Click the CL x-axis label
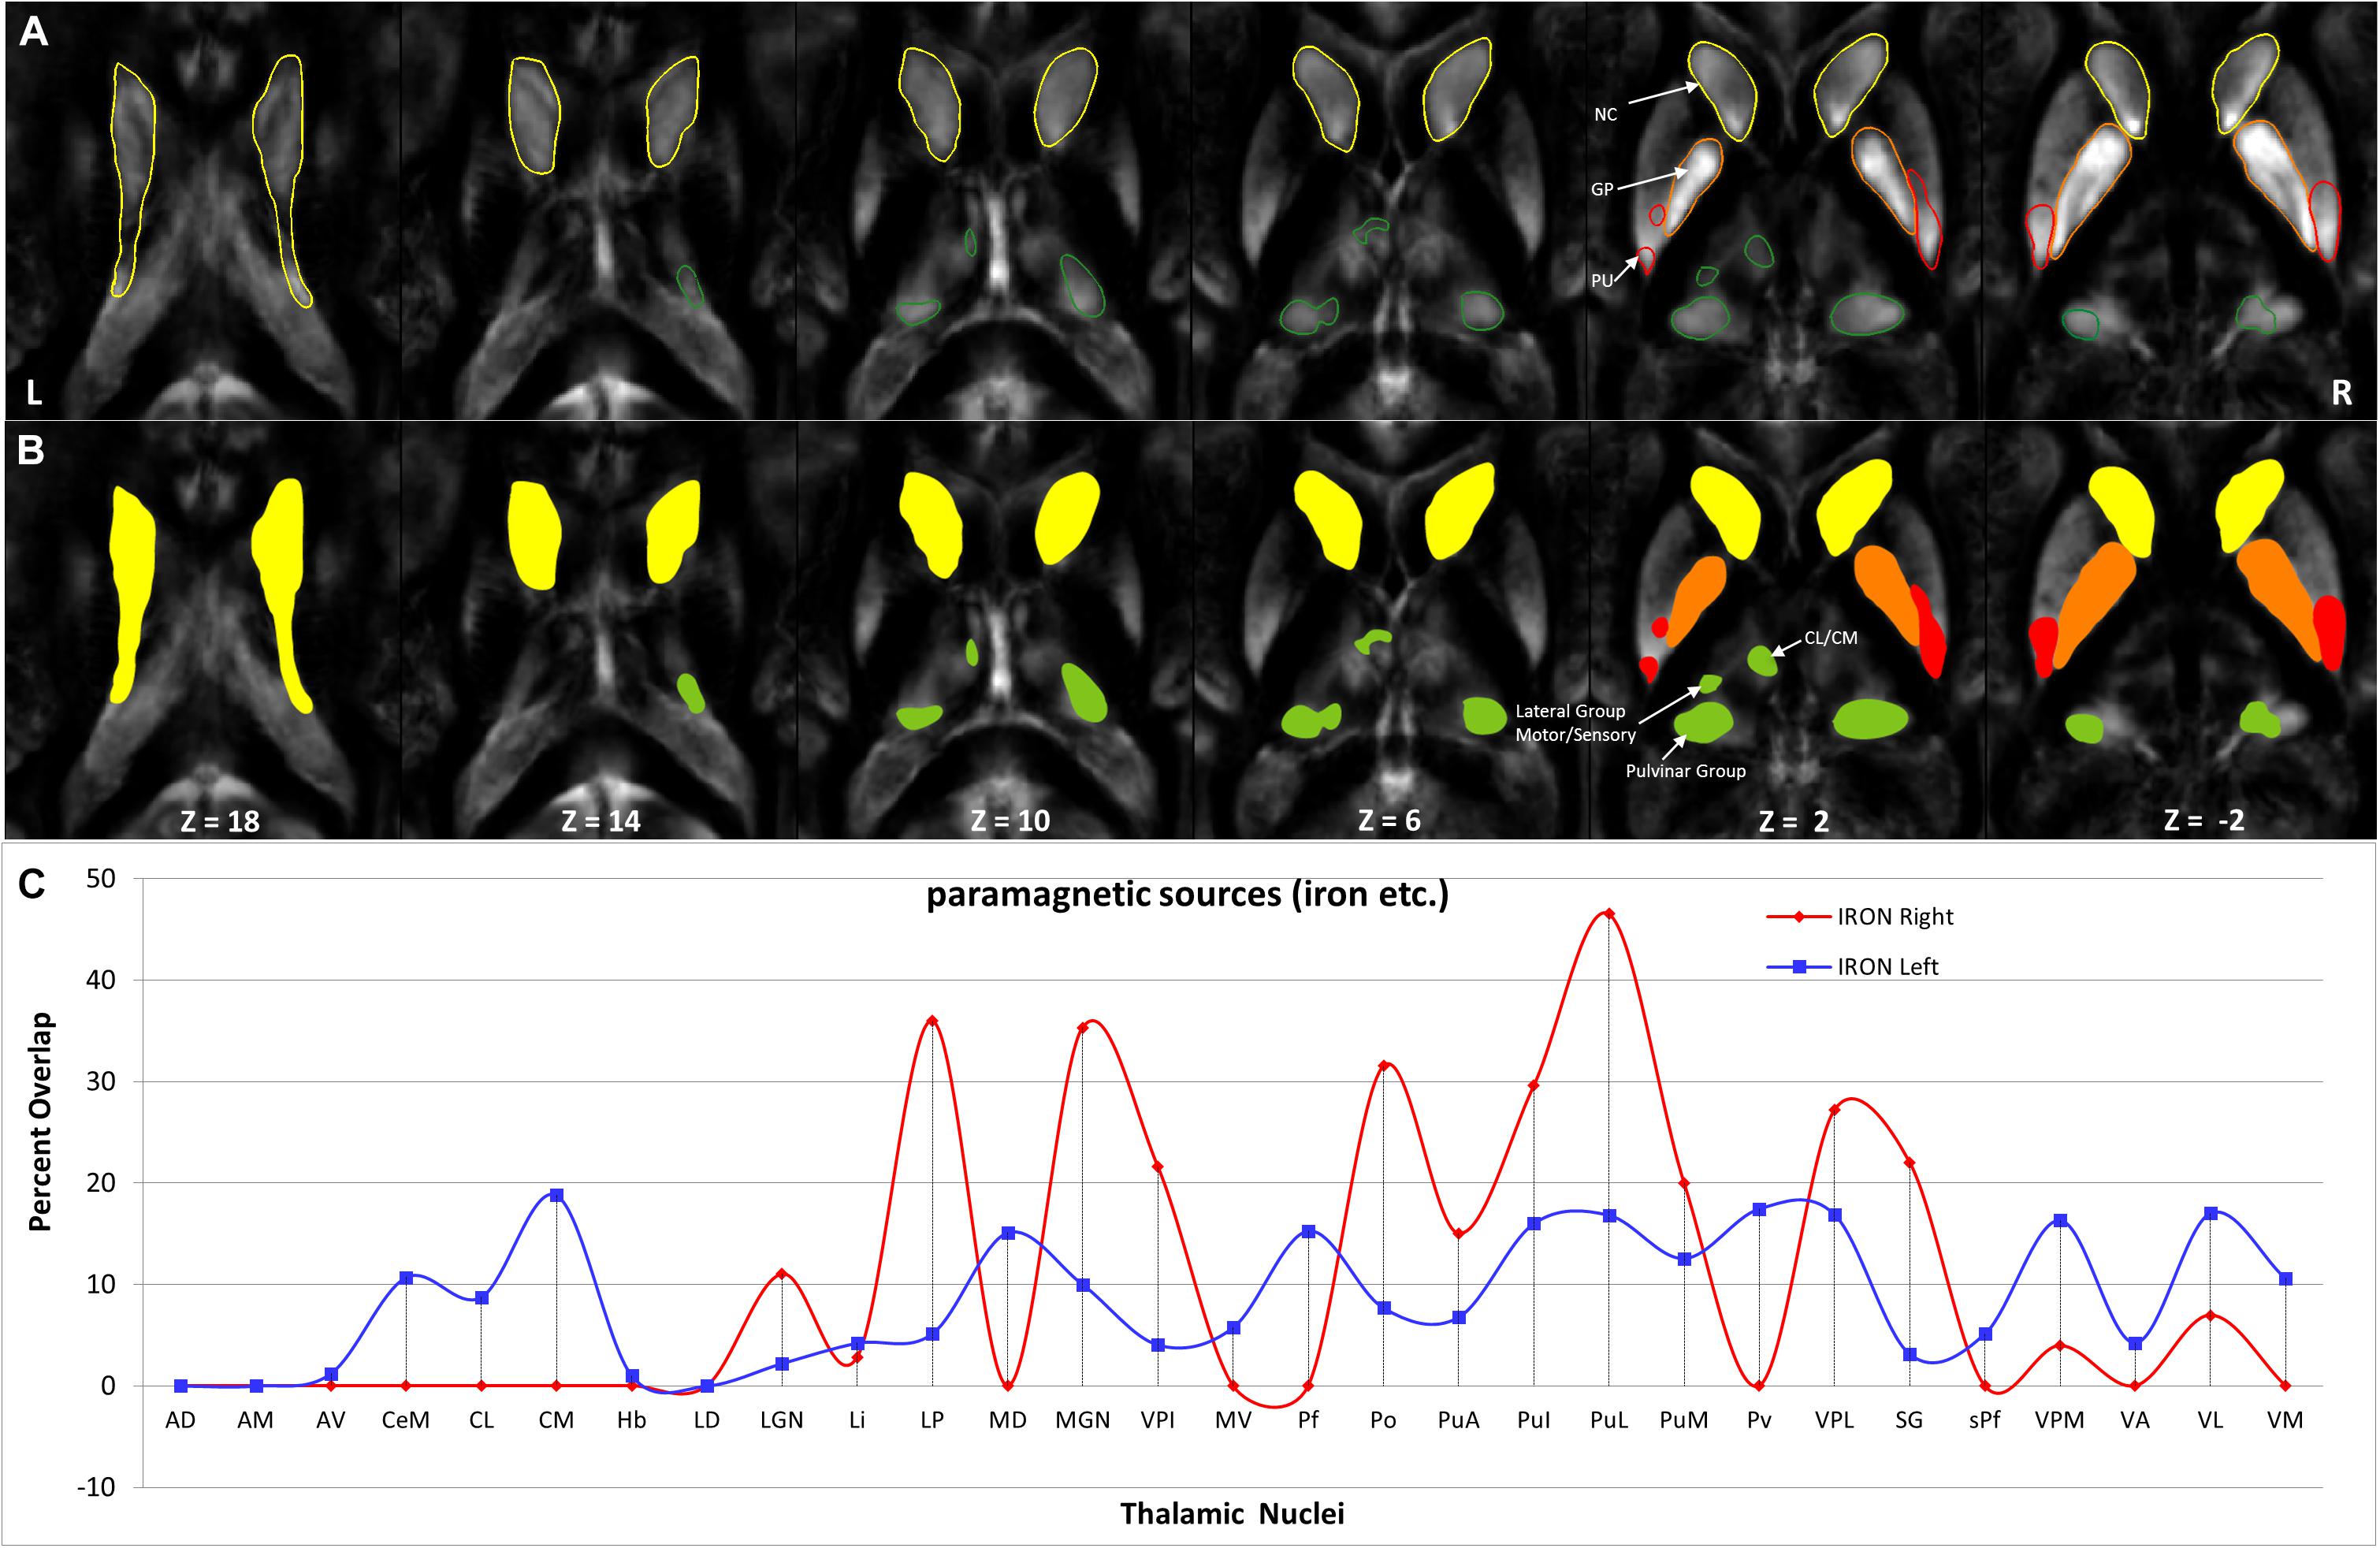Viewport: 2380px width, 1548px height. [481, 1420]
